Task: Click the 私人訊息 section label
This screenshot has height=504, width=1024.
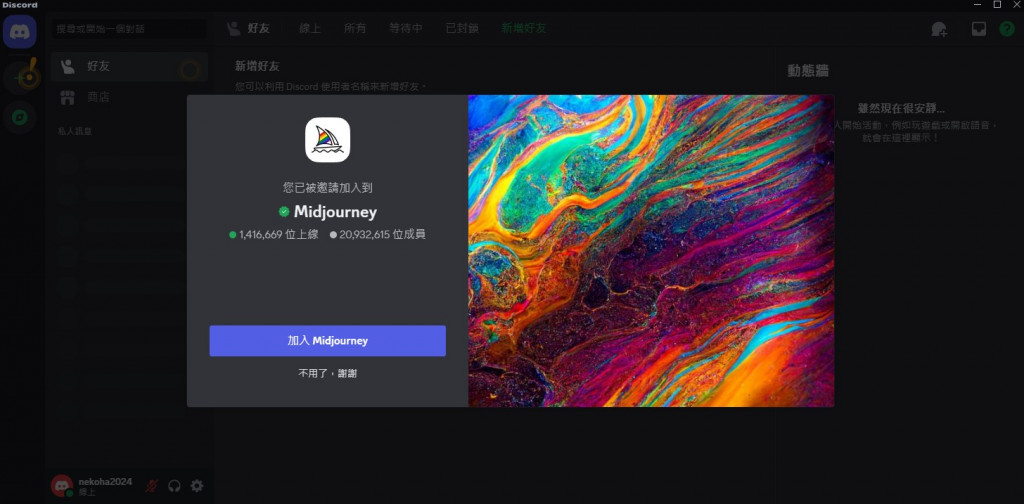Action: click(x=75, y=131)
